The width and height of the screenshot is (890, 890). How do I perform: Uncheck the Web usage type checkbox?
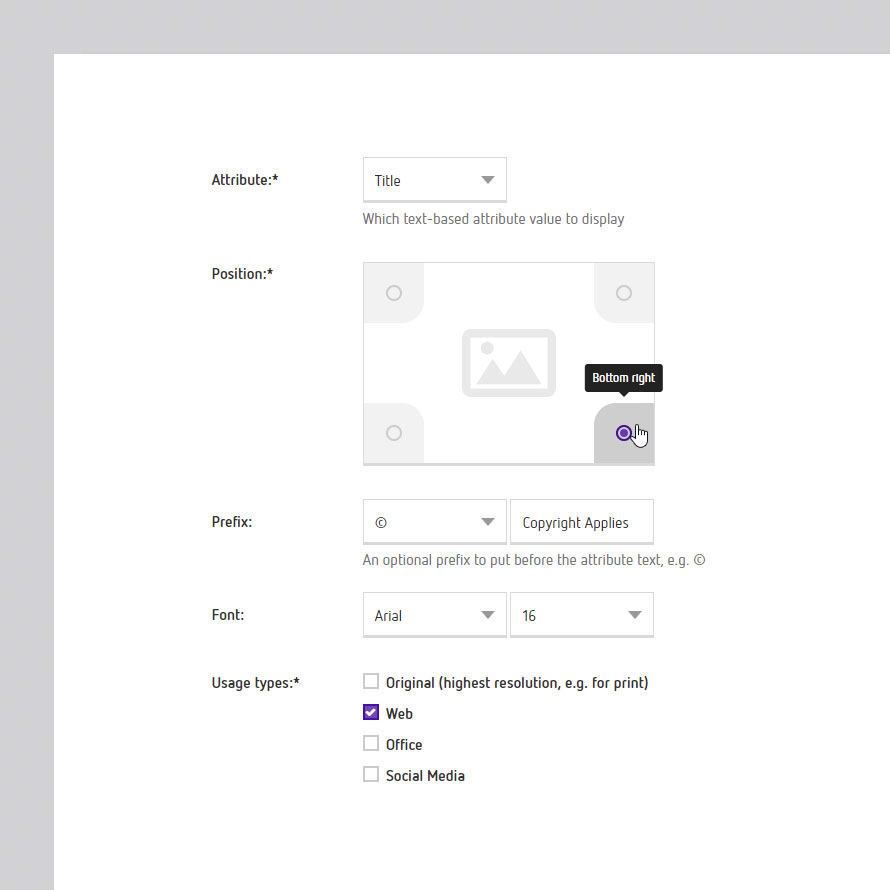371,712
